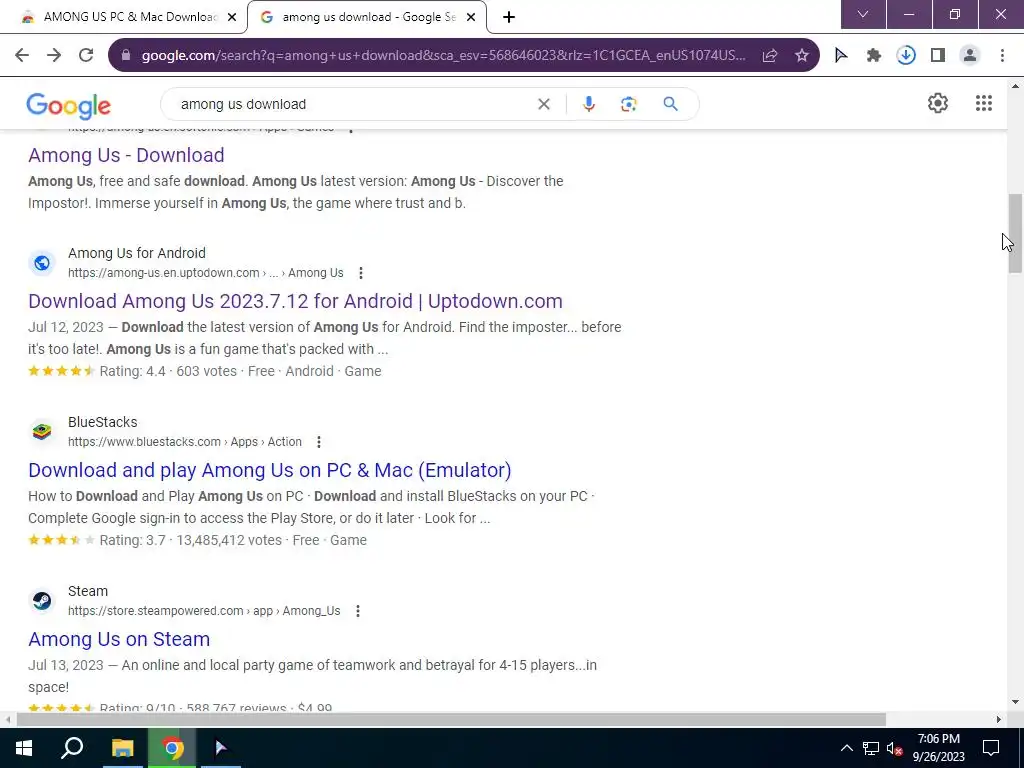The image size is (1024, 768).
Task: Open the Windows notification center
Action: [991, 748]
